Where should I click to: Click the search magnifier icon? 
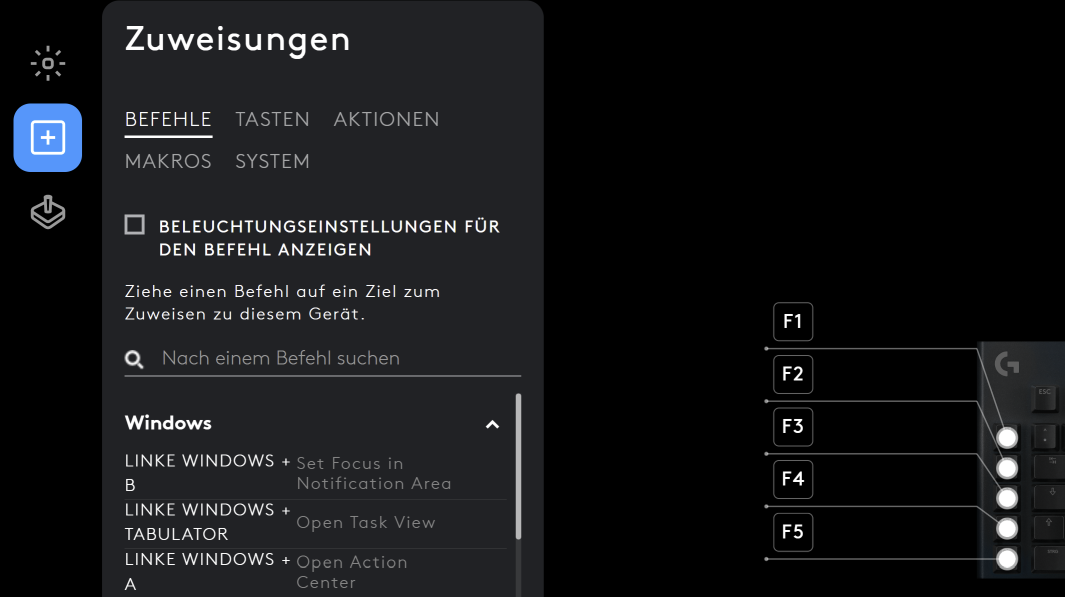coord(134,359)
